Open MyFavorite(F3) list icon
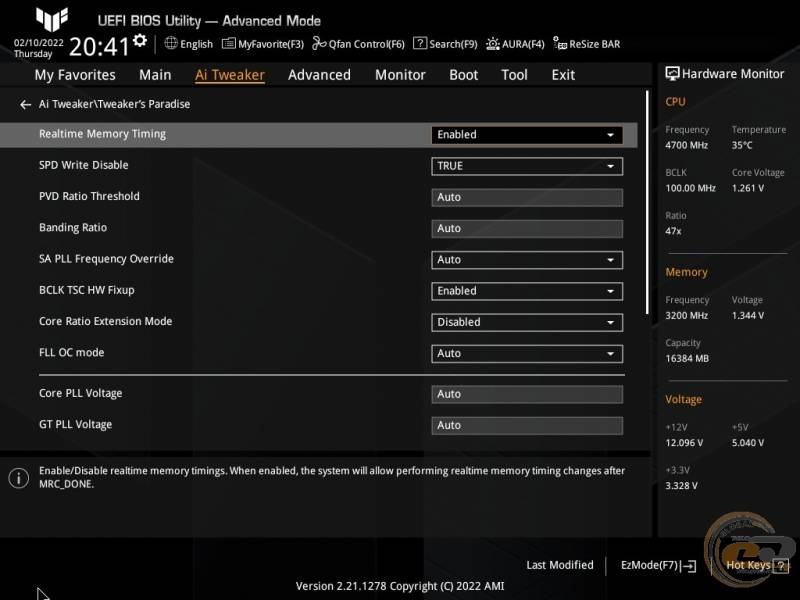Image resolution: width=800 pixels, height=600 pixels. point(229,44)
